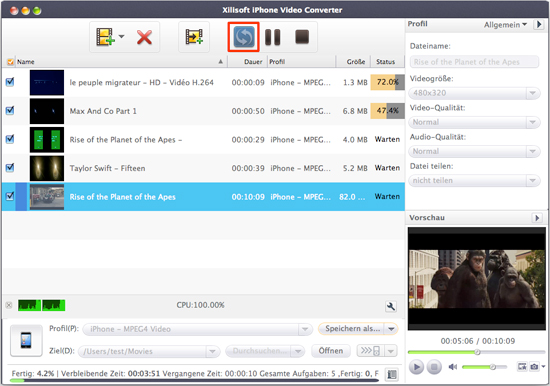This screenshot has height=386, width=550.
Task: Click the Name column sort arrow
Action: point(221,62)
